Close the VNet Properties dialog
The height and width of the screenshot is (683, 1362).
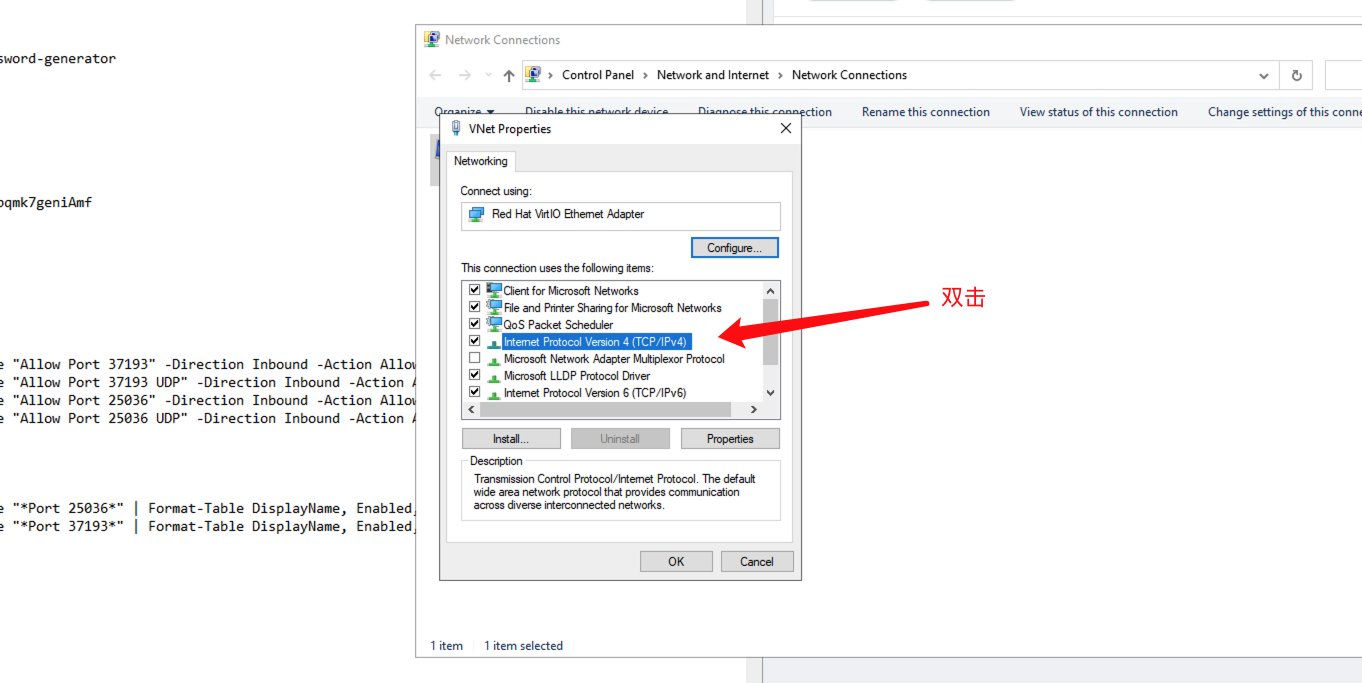(786, 128)
